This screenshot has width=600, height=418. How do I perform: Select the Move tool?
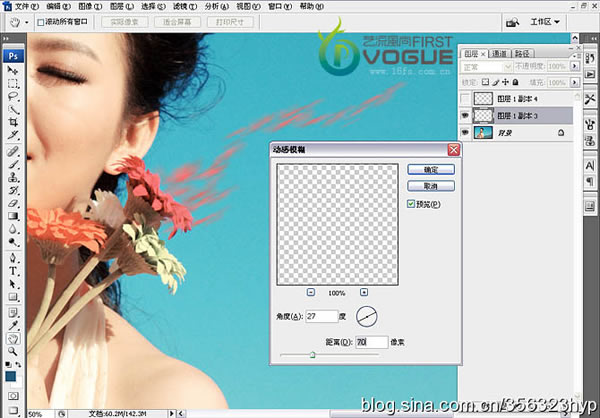13,70
